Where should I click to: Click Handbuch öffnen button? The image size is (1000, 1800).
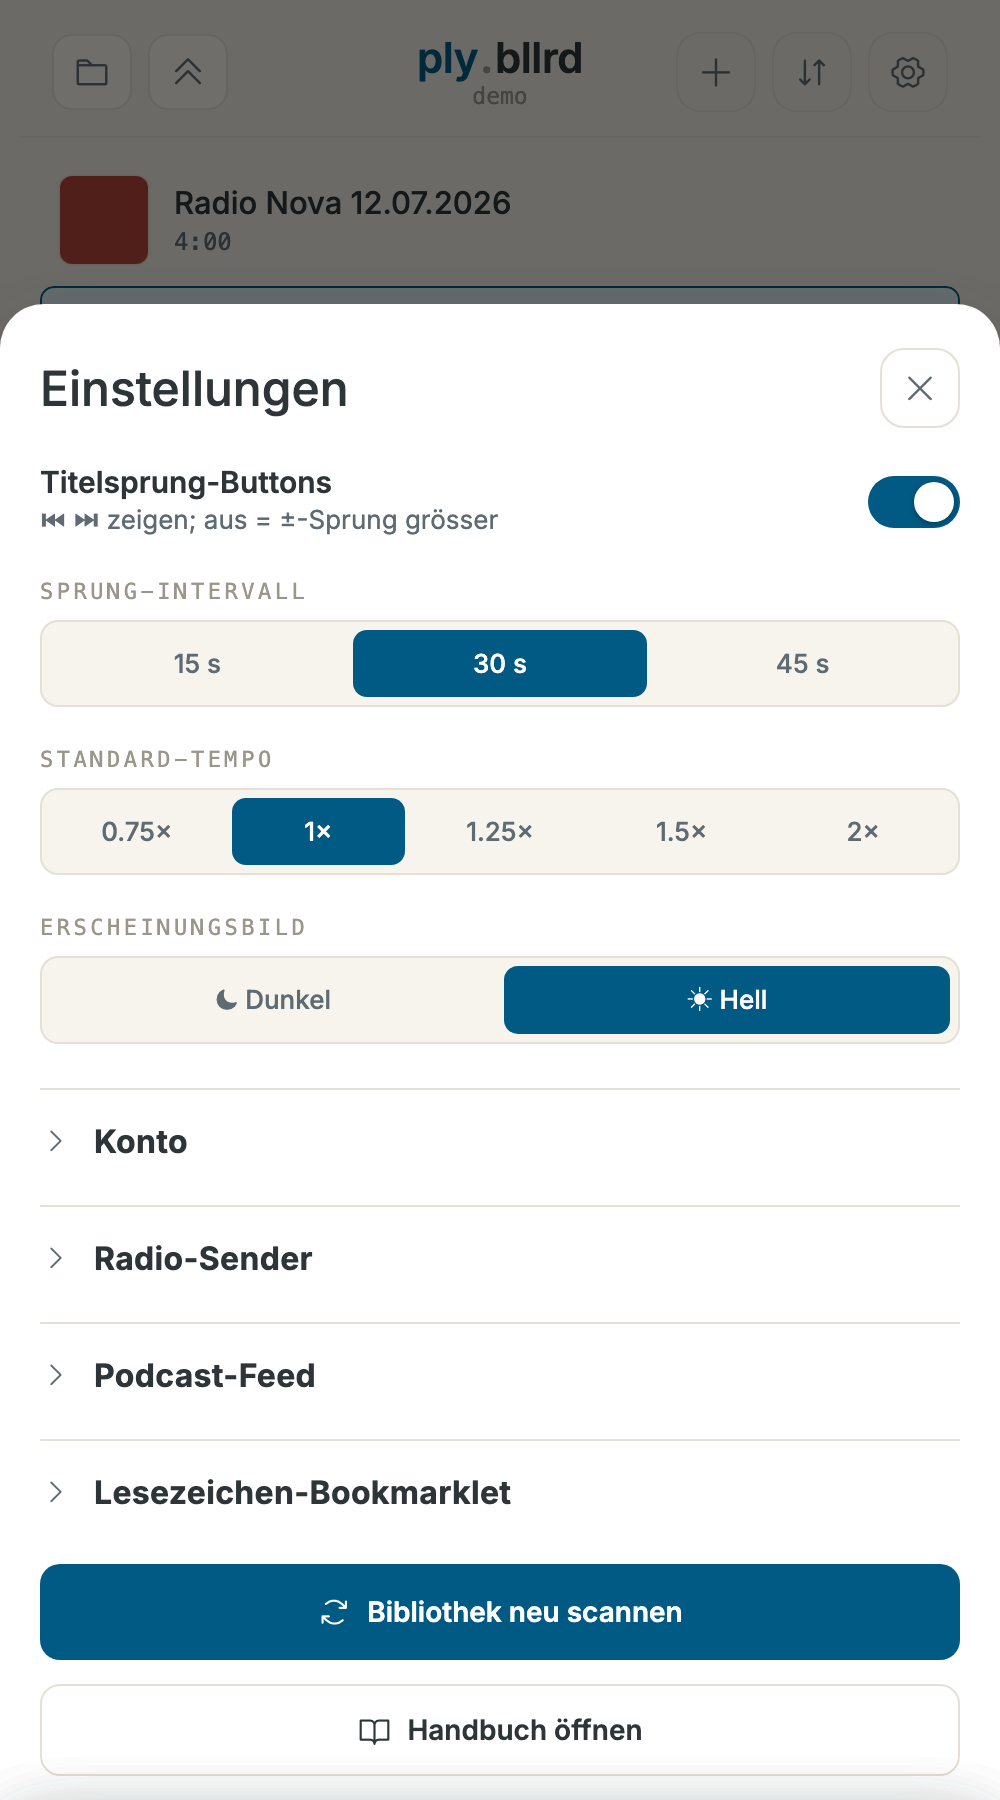coord(500,1730)
